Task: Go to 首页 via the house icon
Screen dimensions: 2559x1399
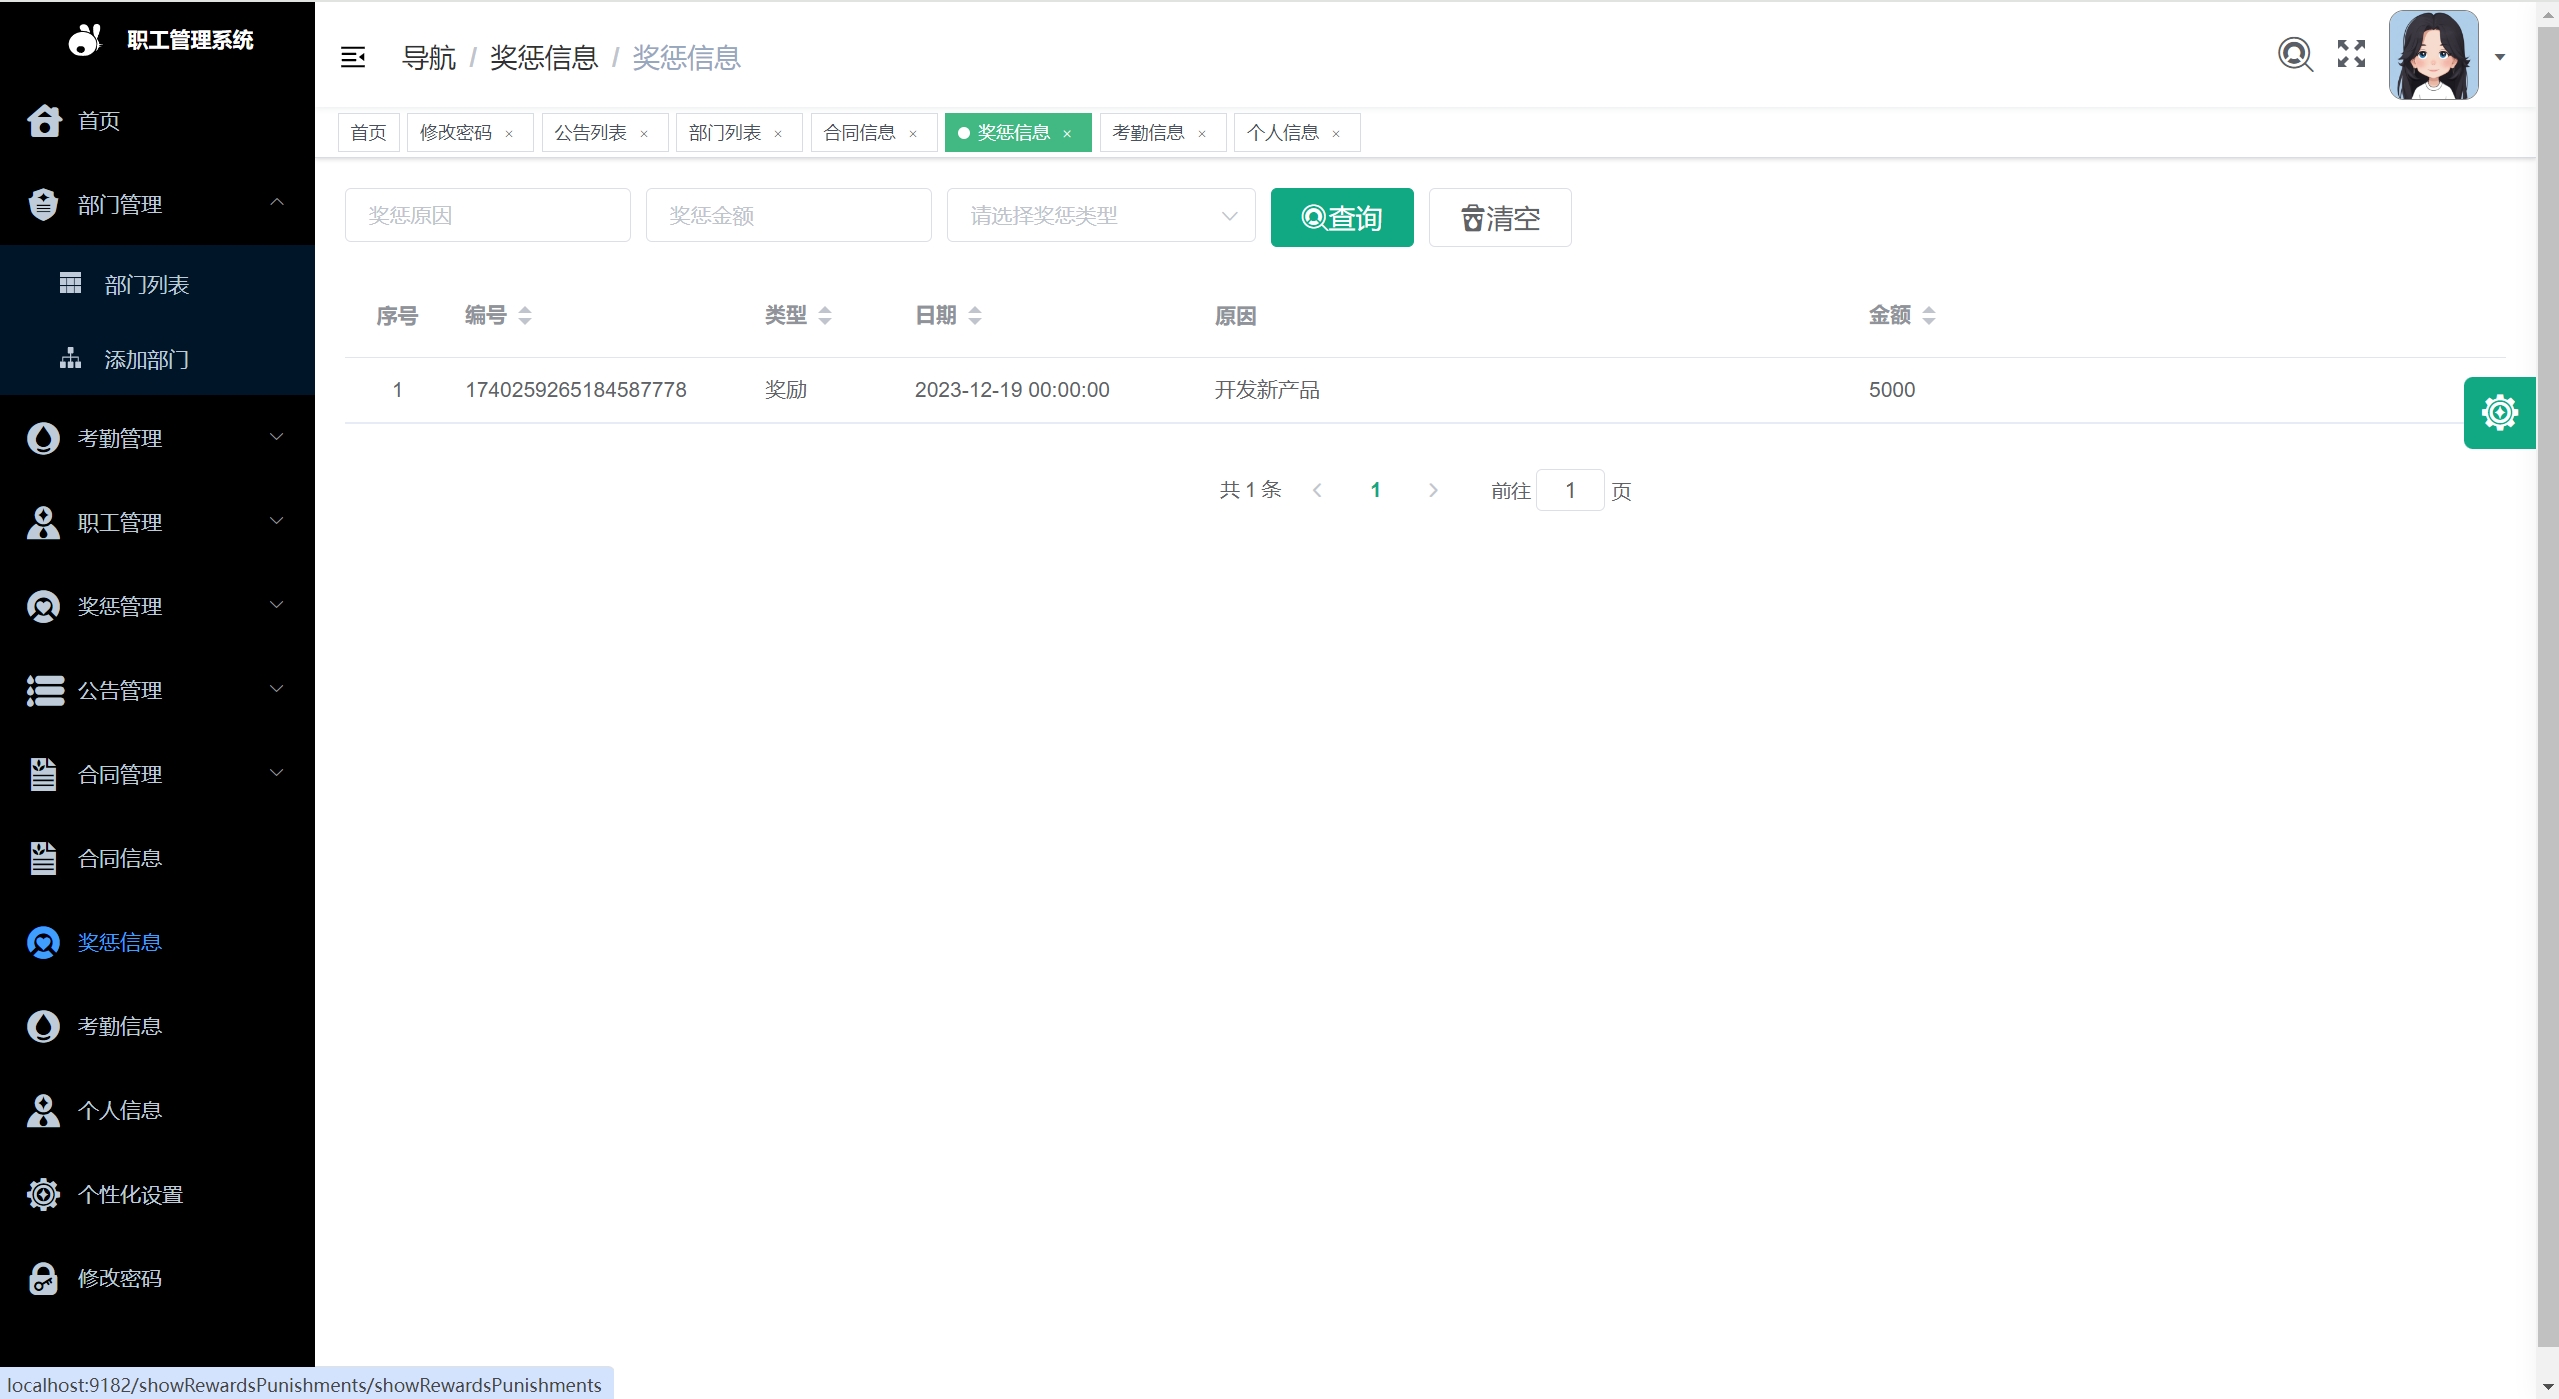Action: pos(44,121)
